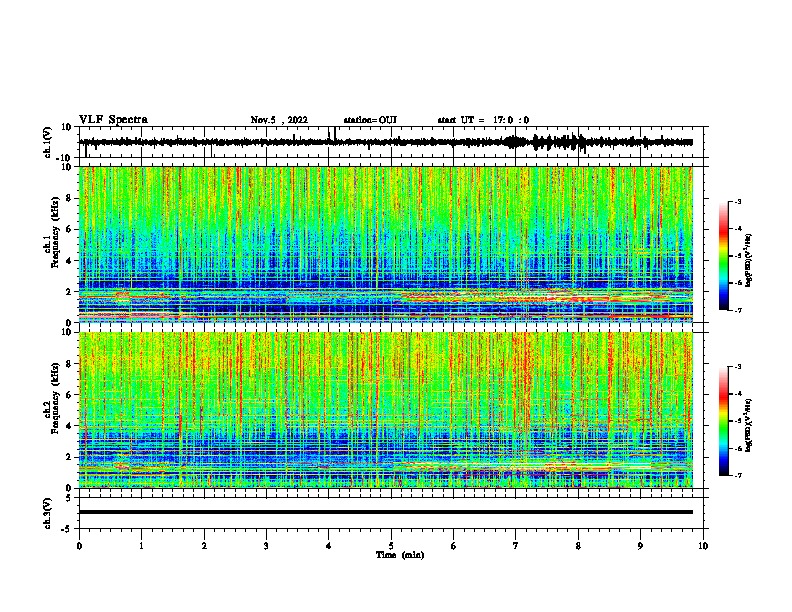Click the "4" kHz tick on ch.1 frequency axis
This screenshot has width=792, height=612.
(x=69, y=261)
